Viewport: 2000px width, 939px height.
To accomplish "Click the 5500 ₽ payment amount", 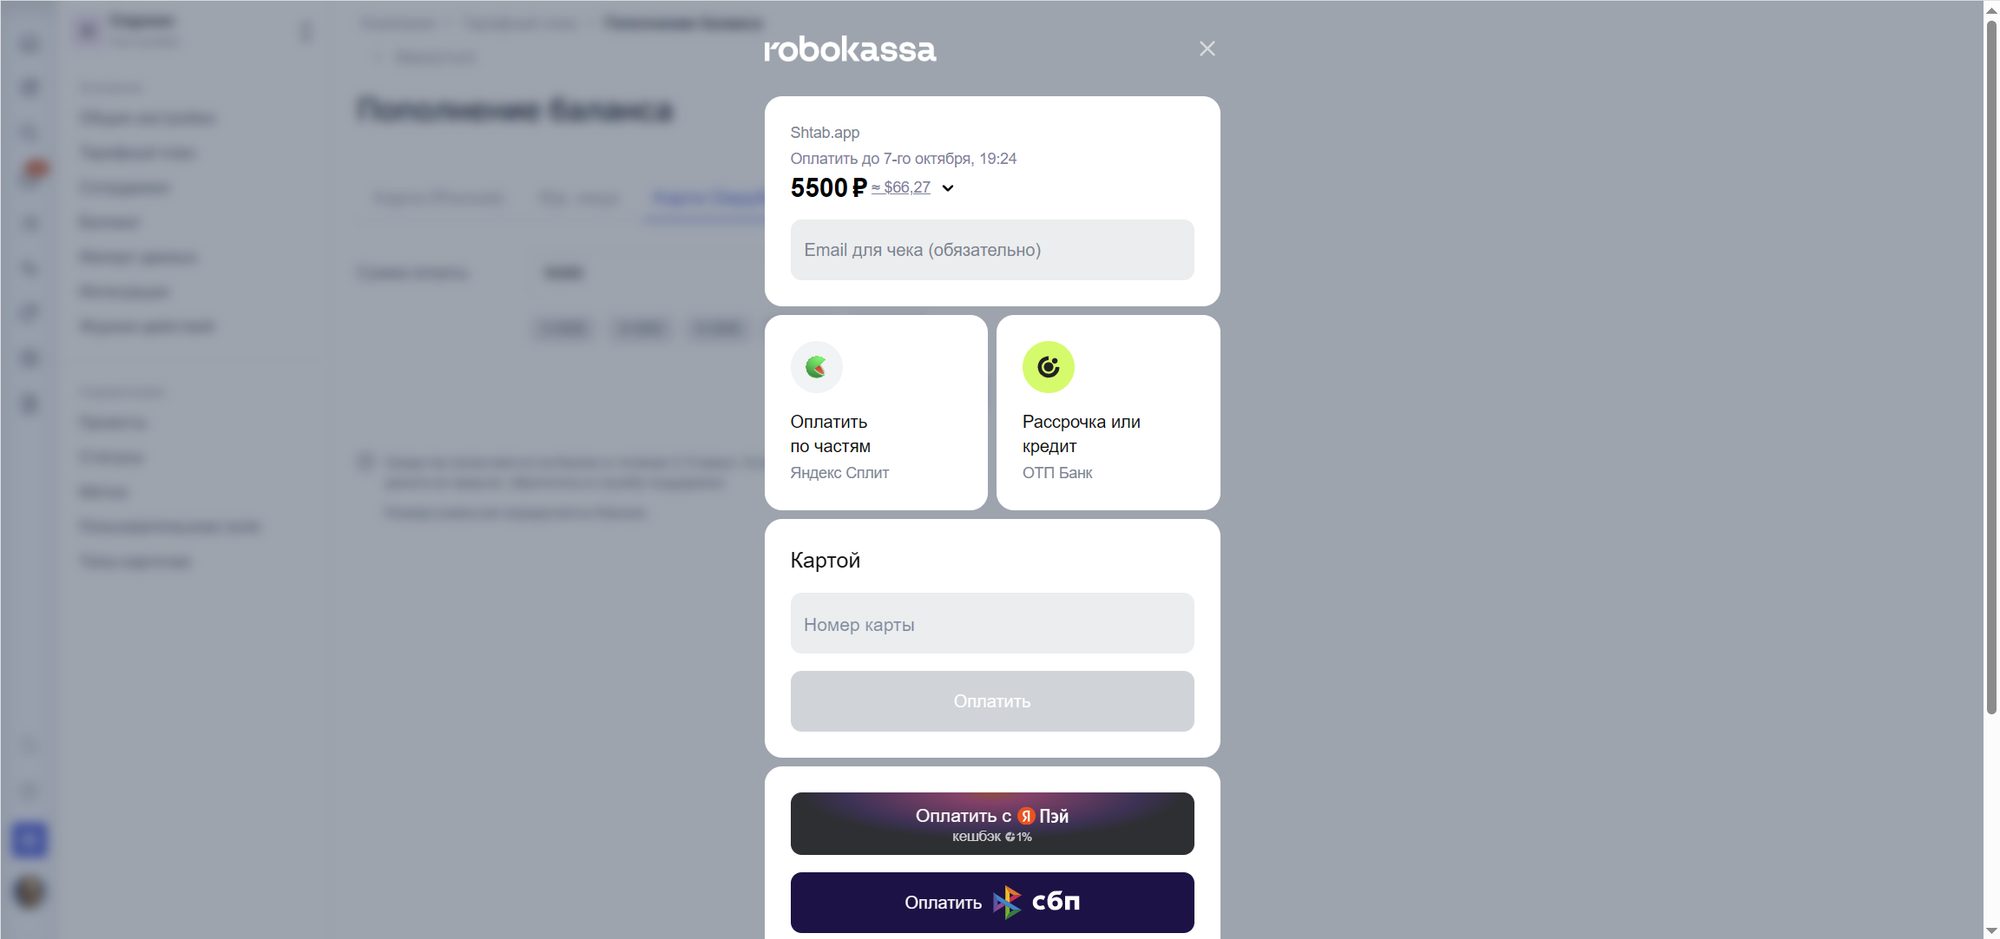I will 828,188.
